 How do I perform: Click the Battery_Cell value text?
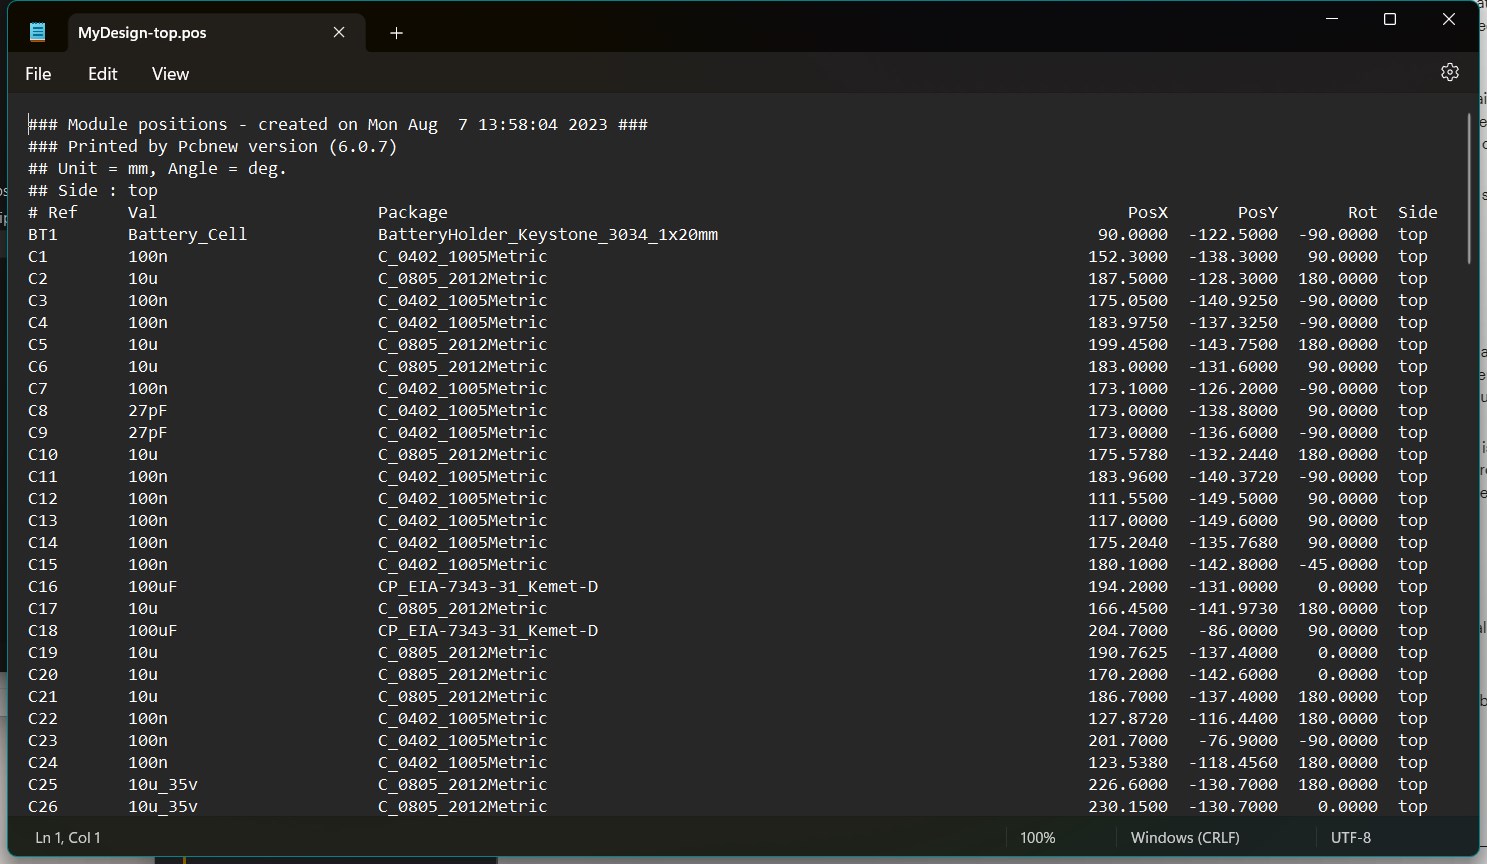point(187,234)
